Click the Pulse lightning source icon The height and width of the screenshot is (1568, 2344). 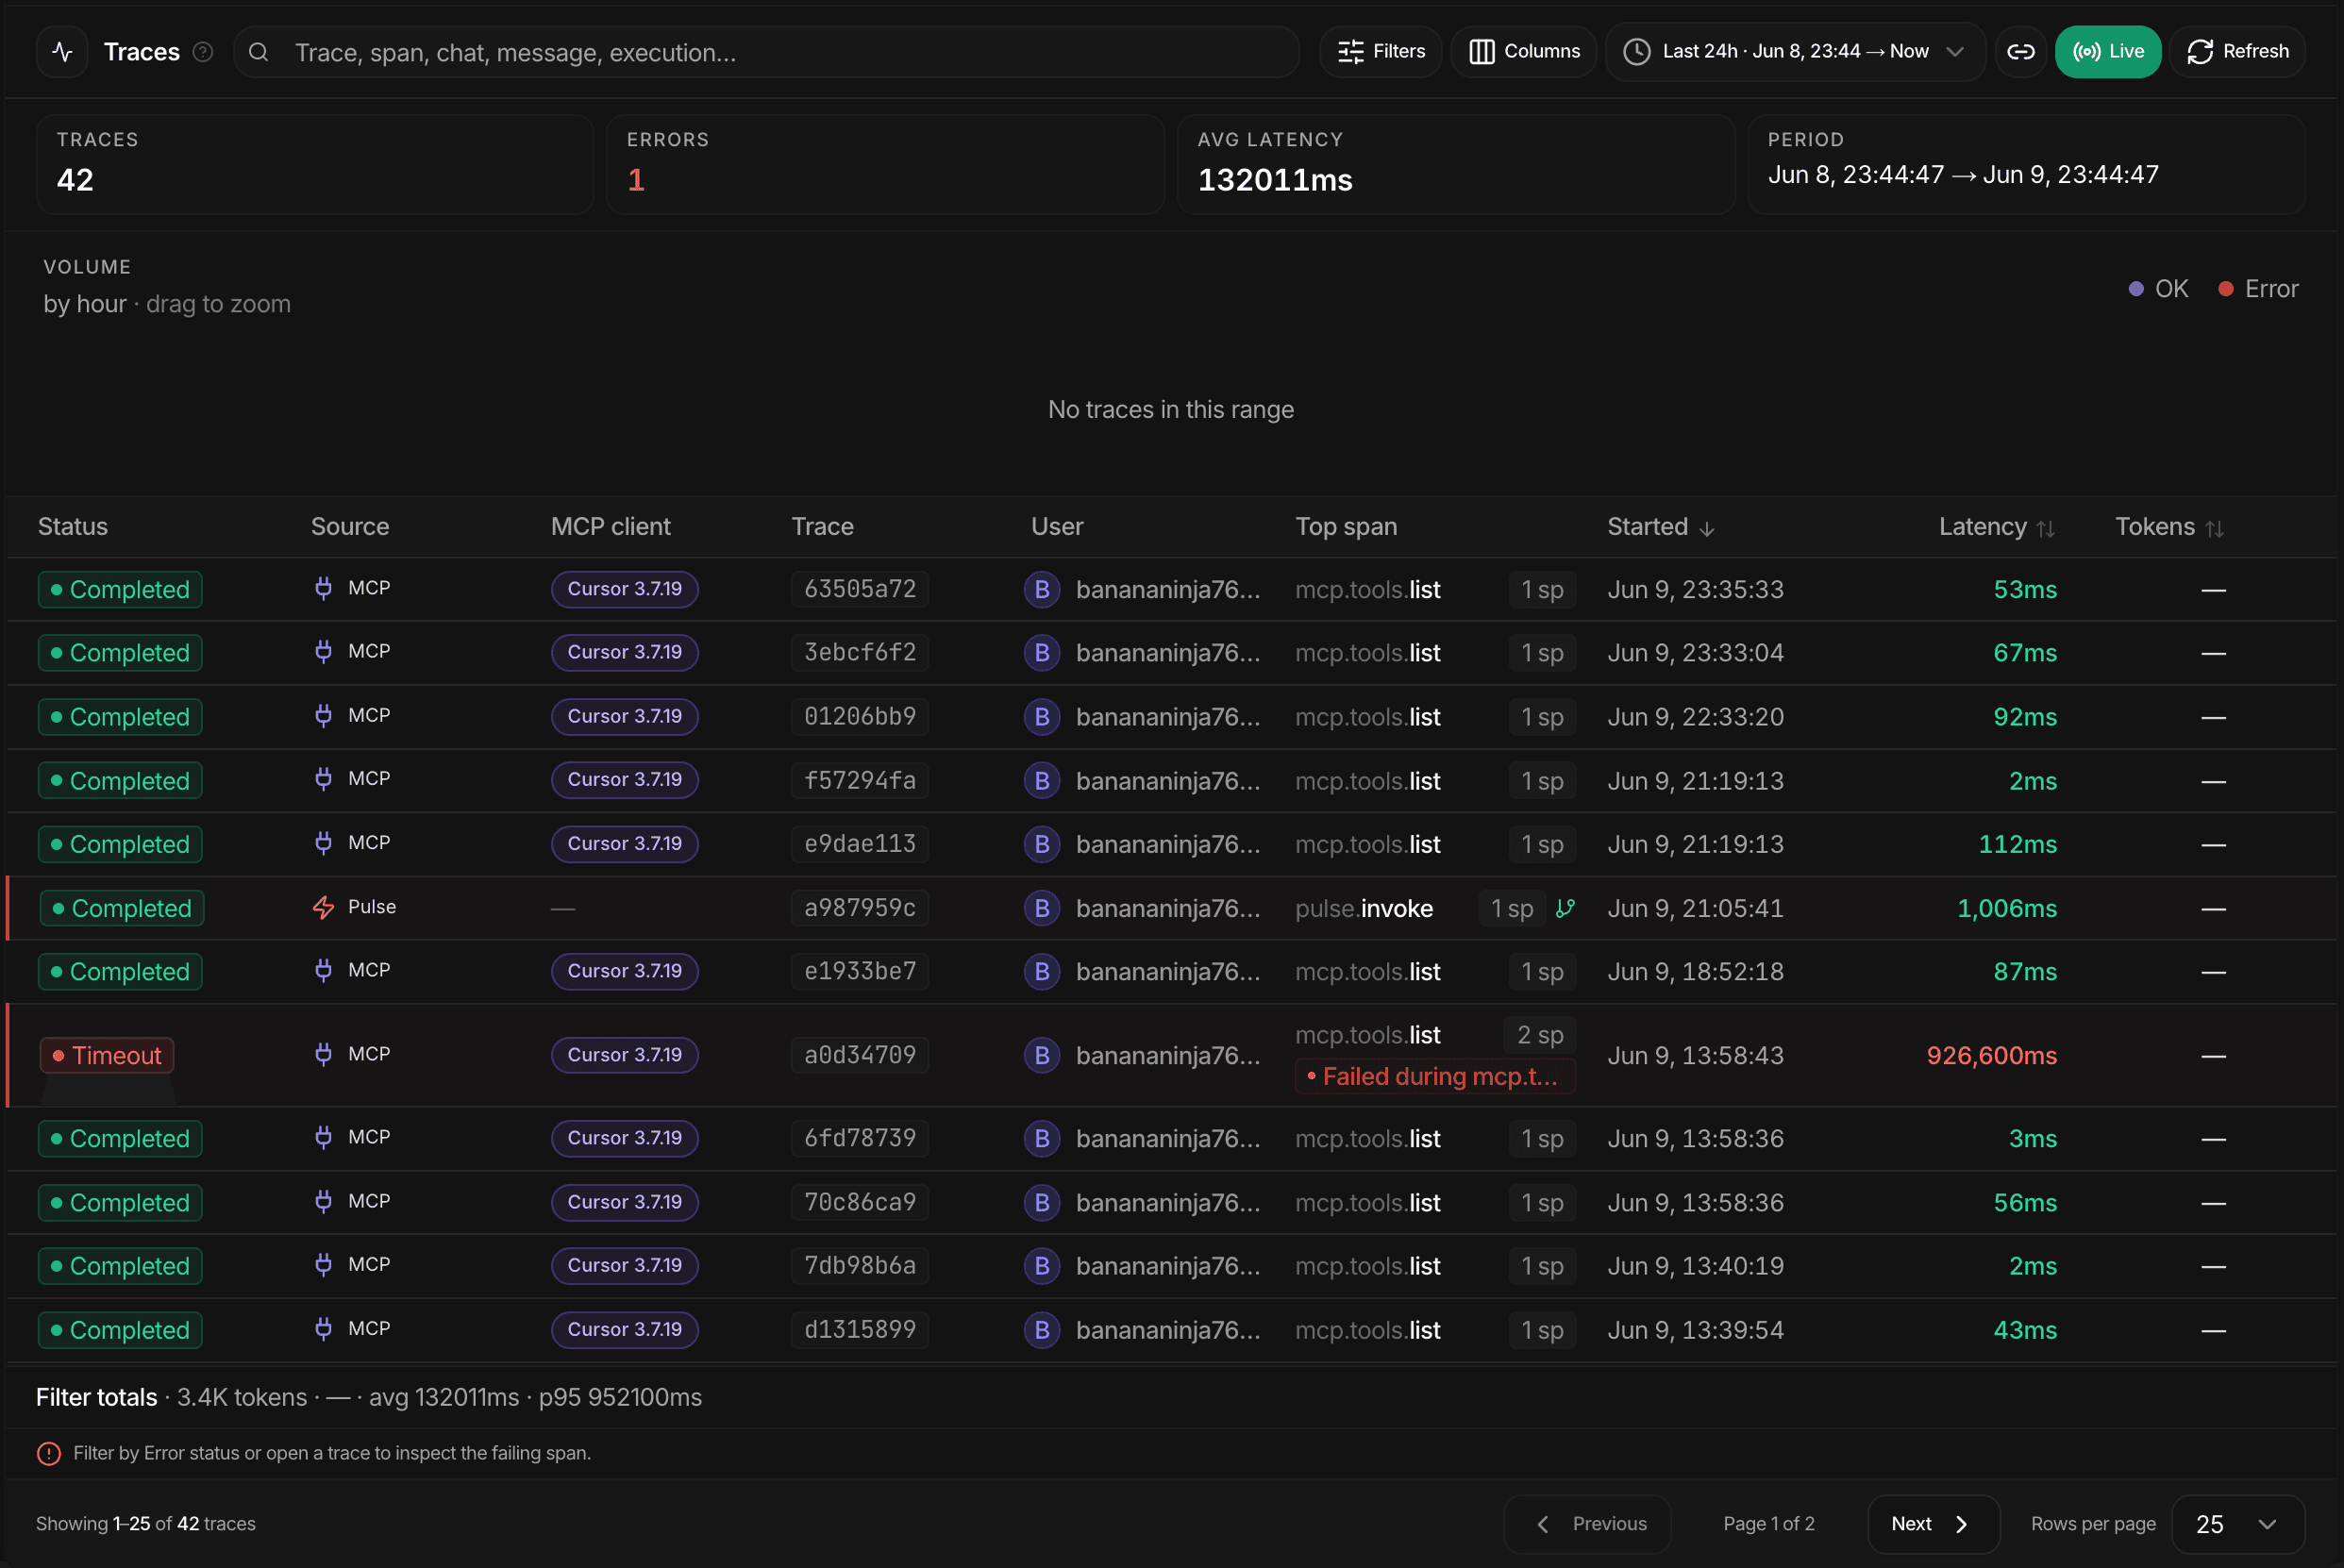point(323,907)
